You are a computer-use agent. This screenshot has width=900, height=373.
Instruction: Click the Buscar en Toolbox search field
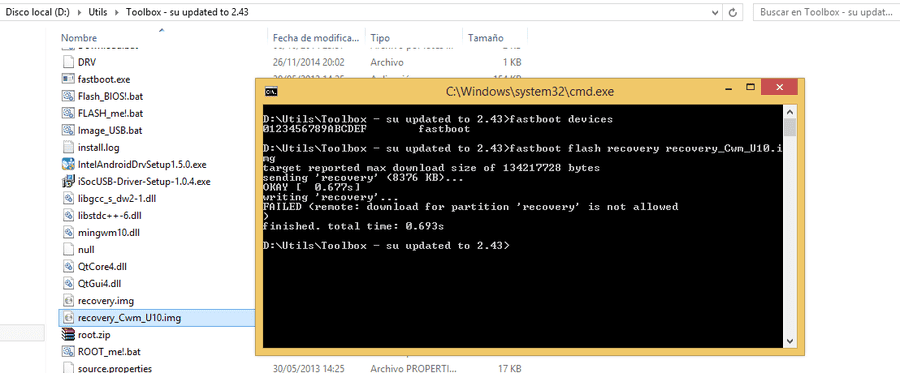826,11
